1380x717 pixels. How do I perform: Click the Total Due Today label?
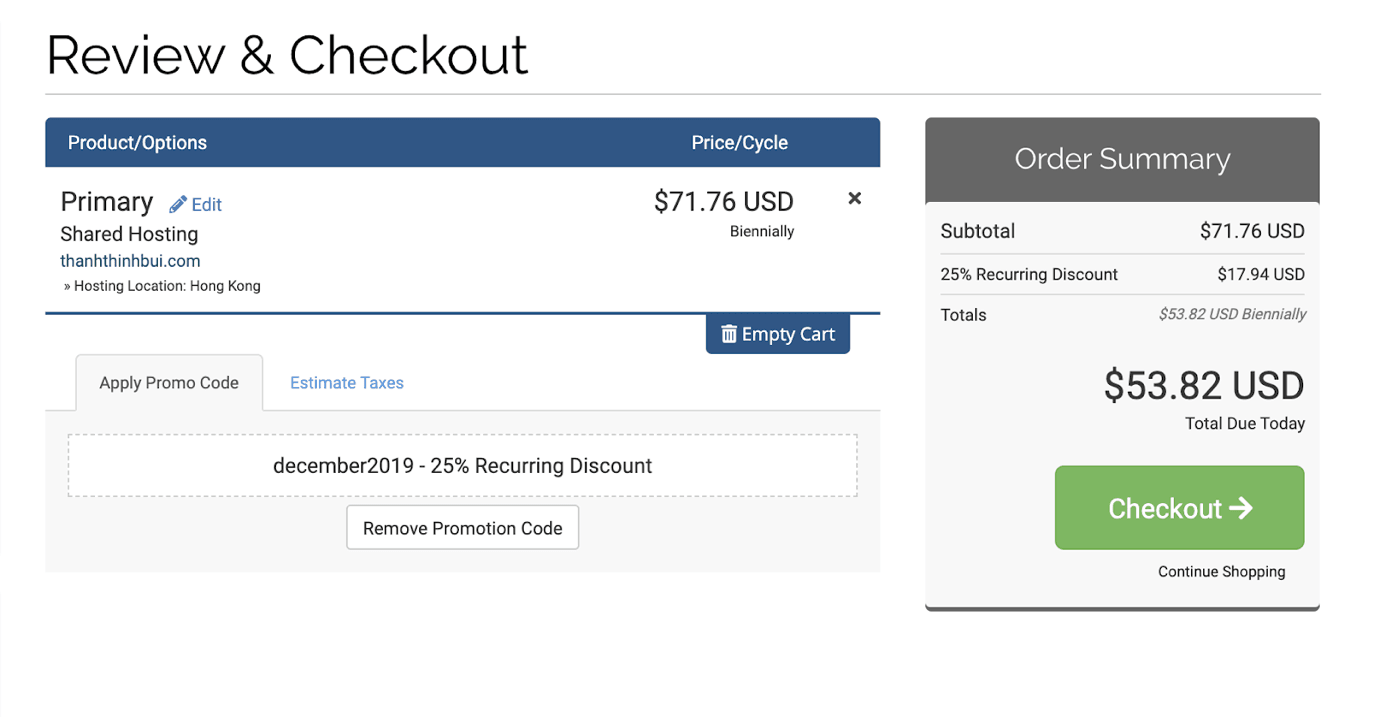tap(1245, 424)
